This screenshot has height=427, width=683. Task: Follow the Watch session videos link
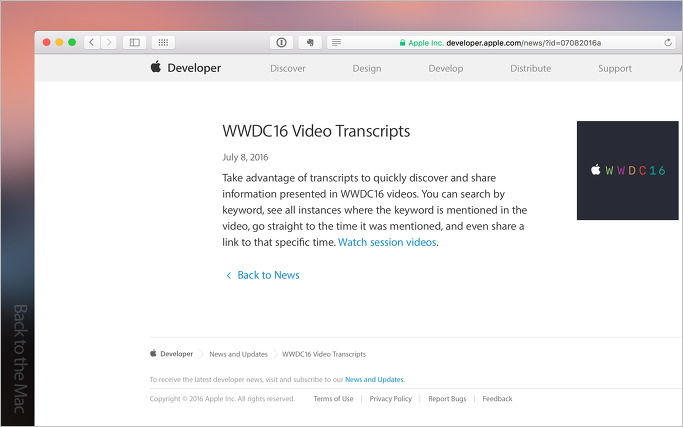[x=387, y=242]
